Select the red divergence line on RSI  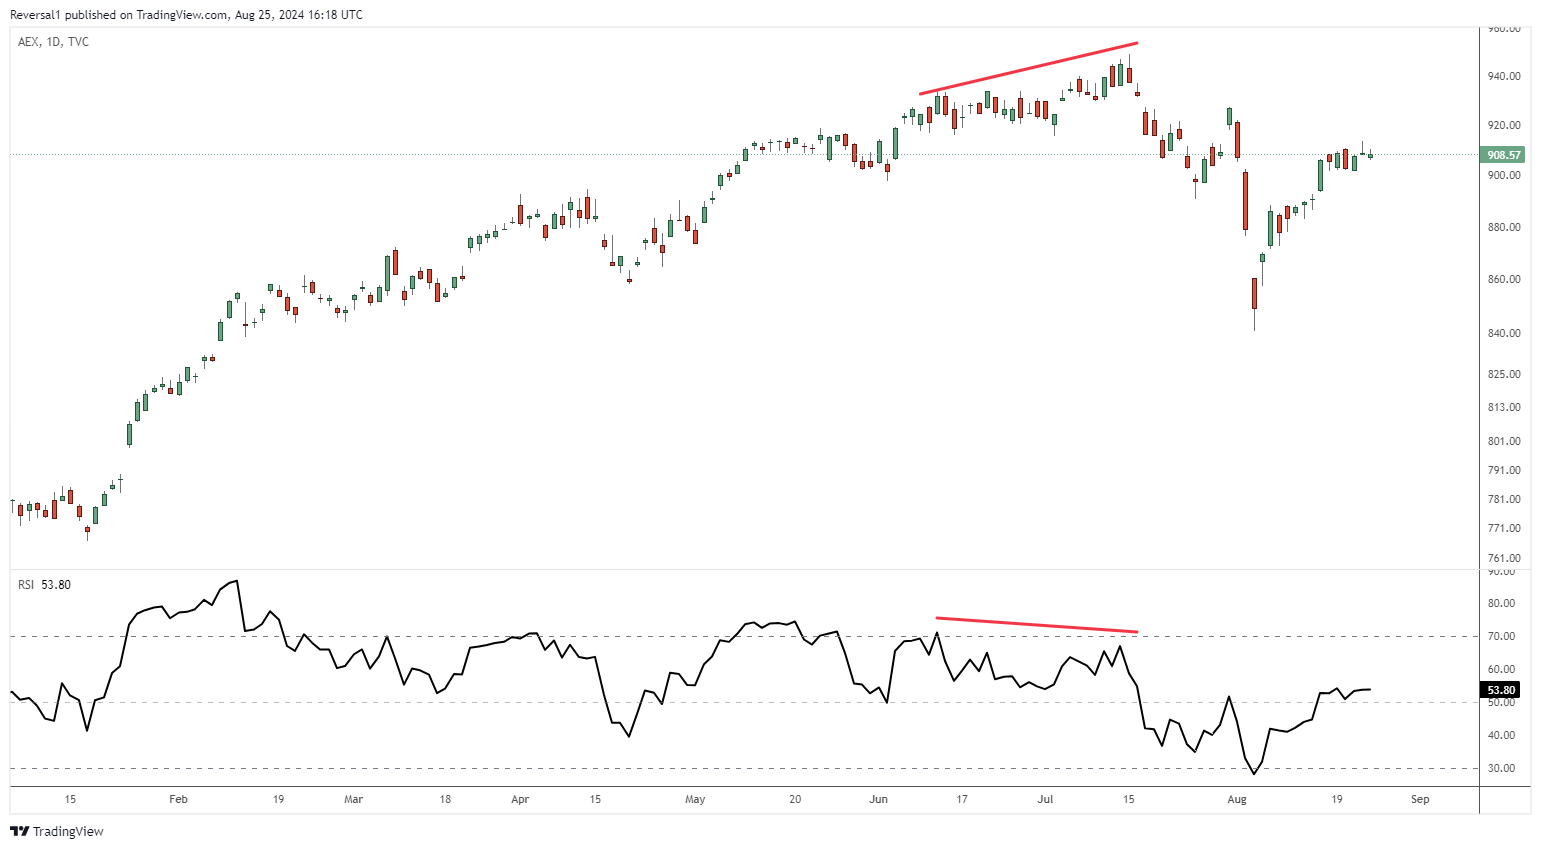coord(1036,625)
